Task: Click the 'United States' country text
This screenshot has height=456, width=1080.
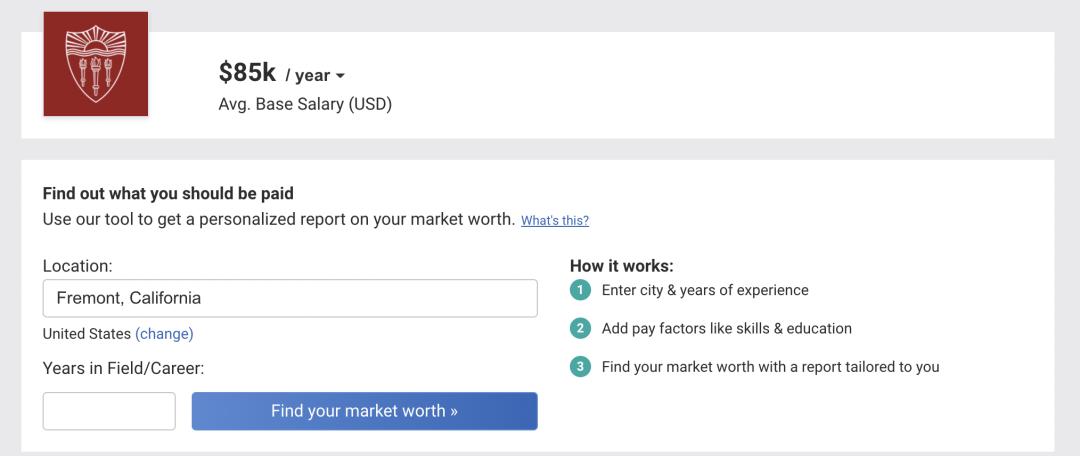Action: (87, 334)
